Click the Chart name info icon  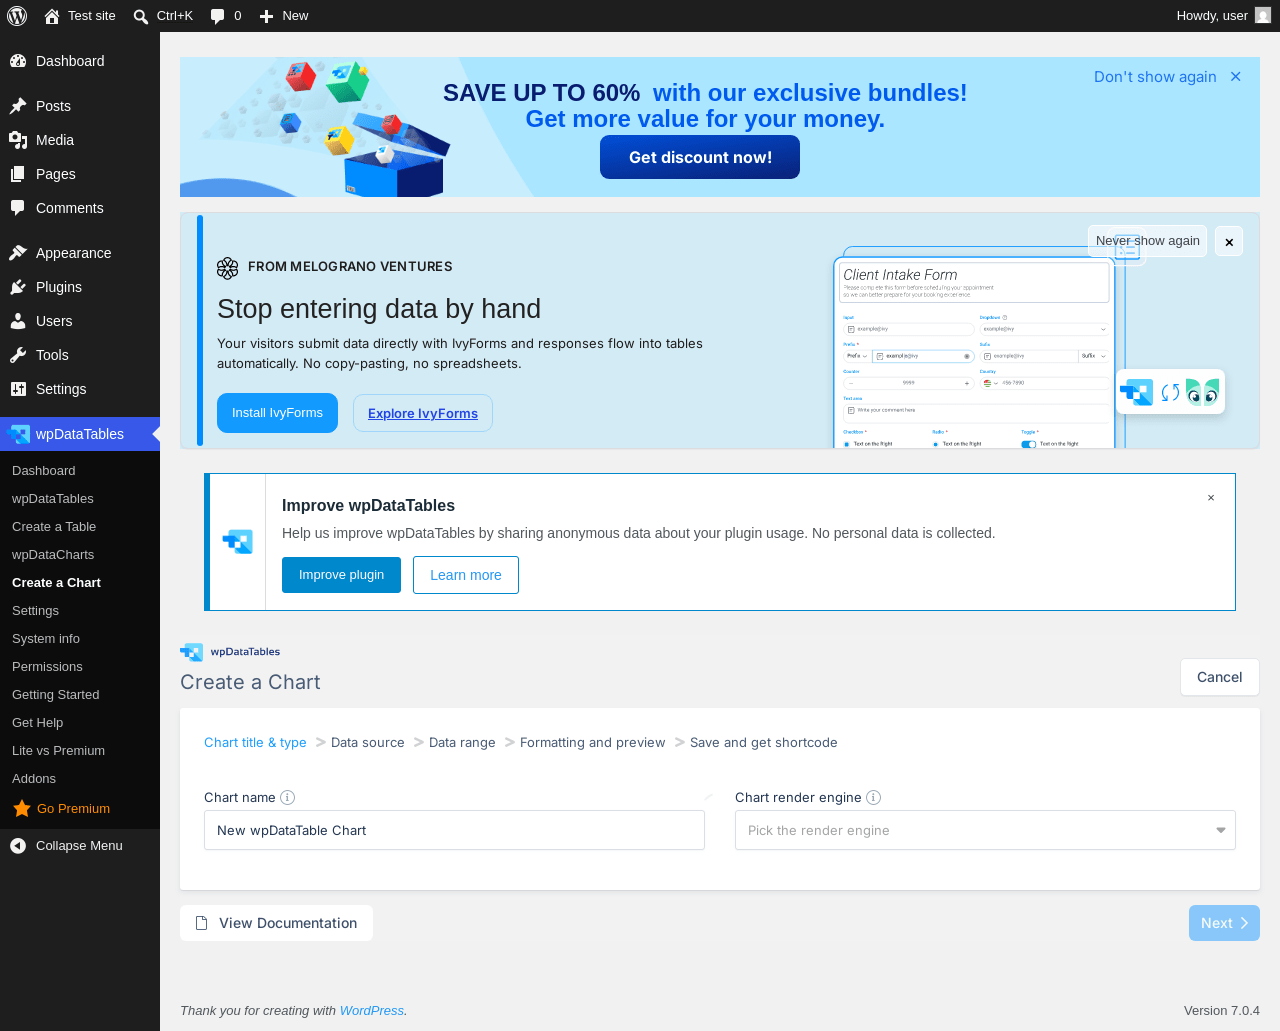point(288,797)
